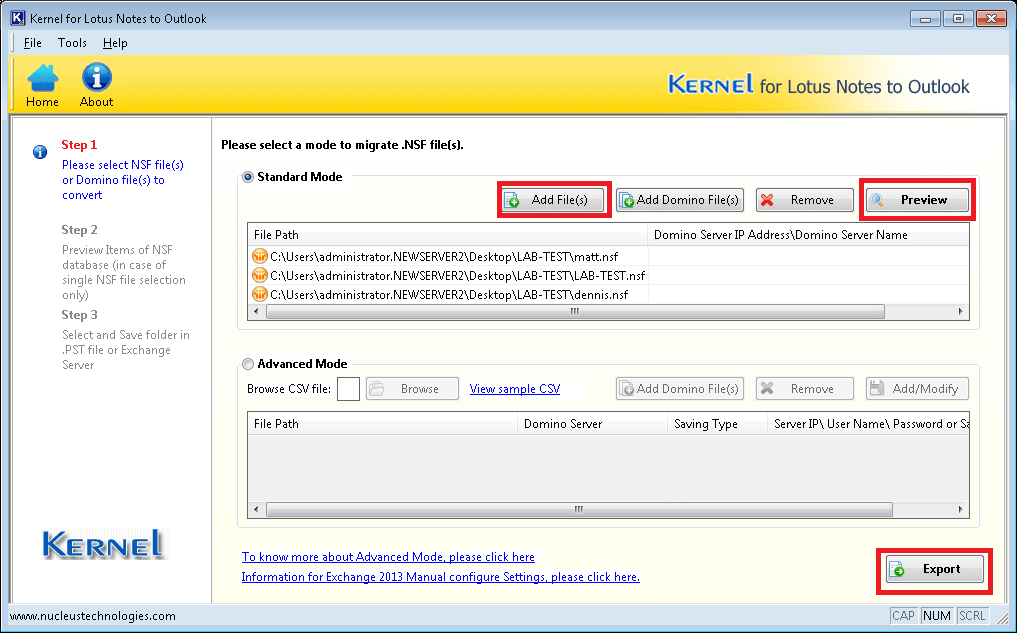The width and height of the screenshot is (1017, 633).
Task: Click the Step 3 heading in sidebar
Action: (79, 315)
